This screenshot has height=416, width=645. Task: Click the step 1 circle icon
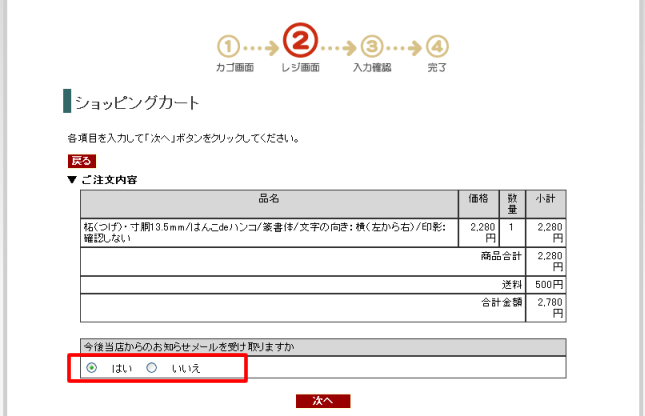[229, 46]
